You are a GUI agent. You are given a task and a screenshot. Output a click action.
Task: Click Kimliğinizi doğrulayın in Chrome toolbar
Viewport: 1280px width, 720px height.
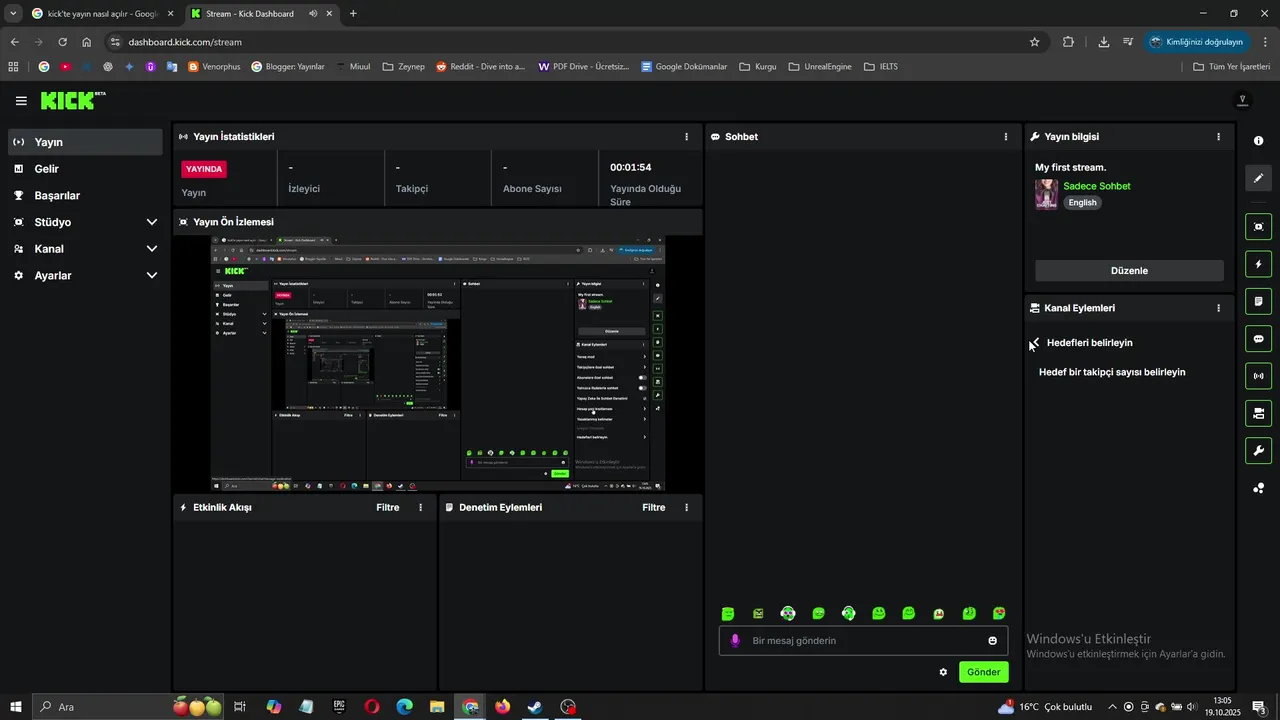[1197, 42]
